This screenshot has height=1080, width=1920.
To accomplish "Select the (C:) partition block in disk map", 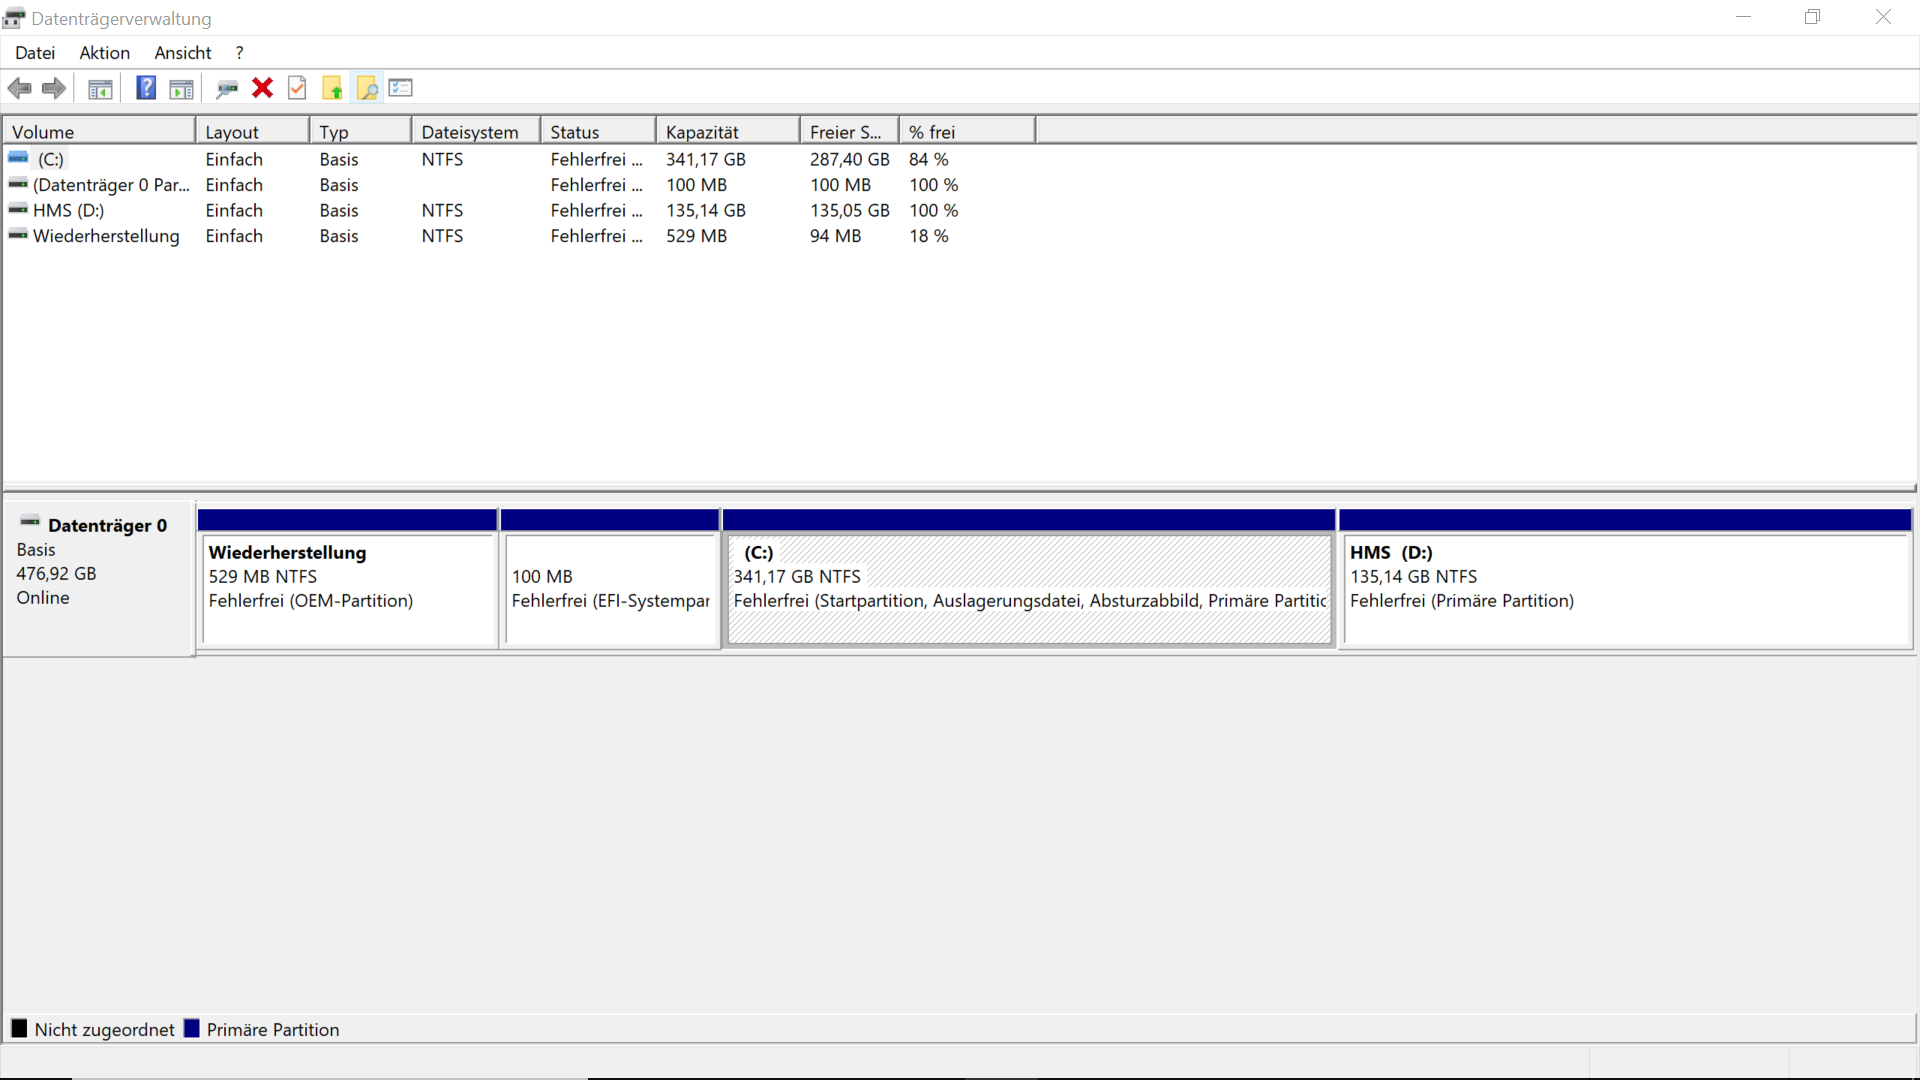I will [1028, 590].
